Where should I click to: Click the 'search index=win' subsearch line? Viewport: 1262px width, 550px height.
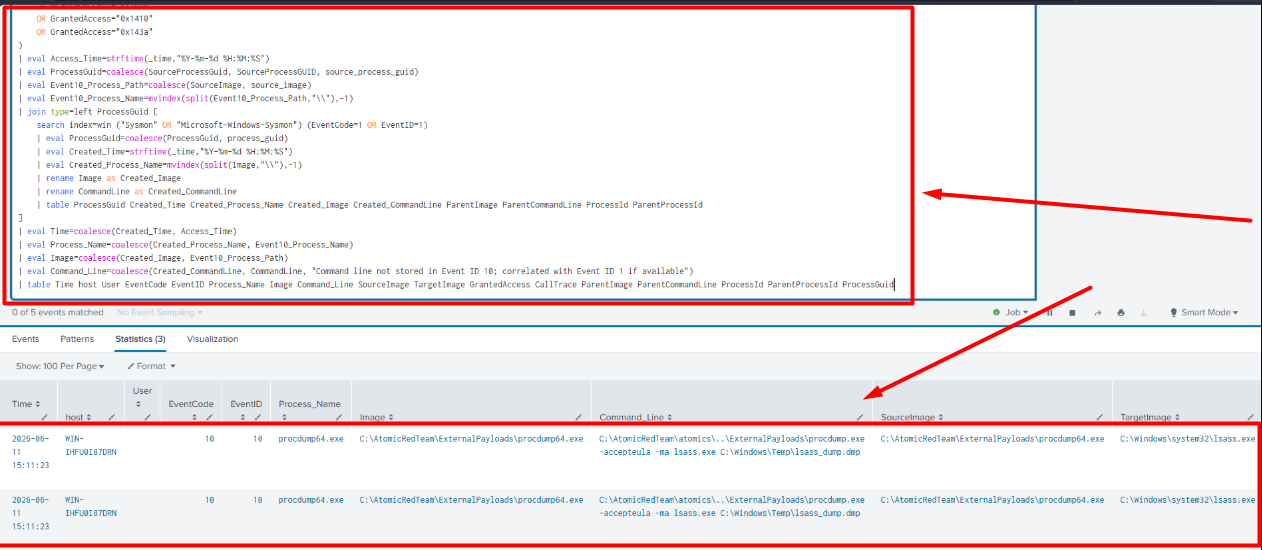pyautogui.click(x=231, y=125)
